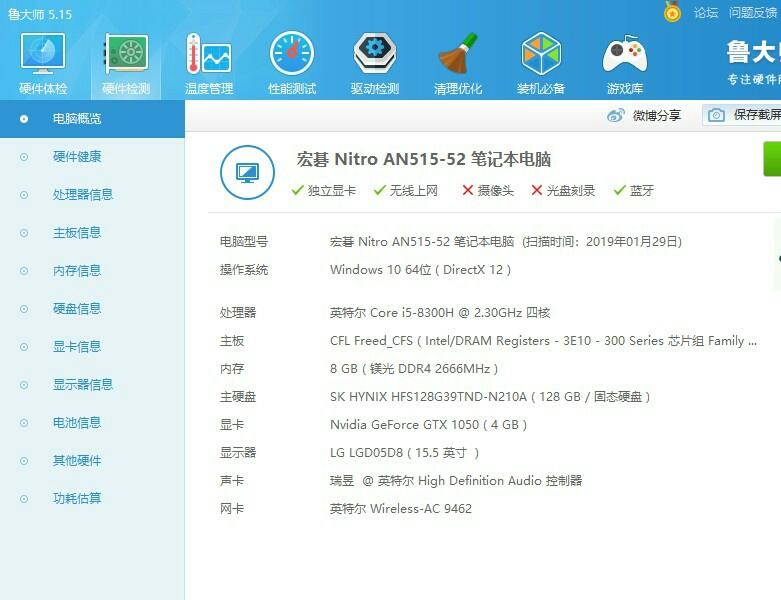The height and width of the screenshot is (600, 781).
Task: Click the heading 宏碁 Nitro AN515-52 笔记本电脑
Action: click(424, 159)
